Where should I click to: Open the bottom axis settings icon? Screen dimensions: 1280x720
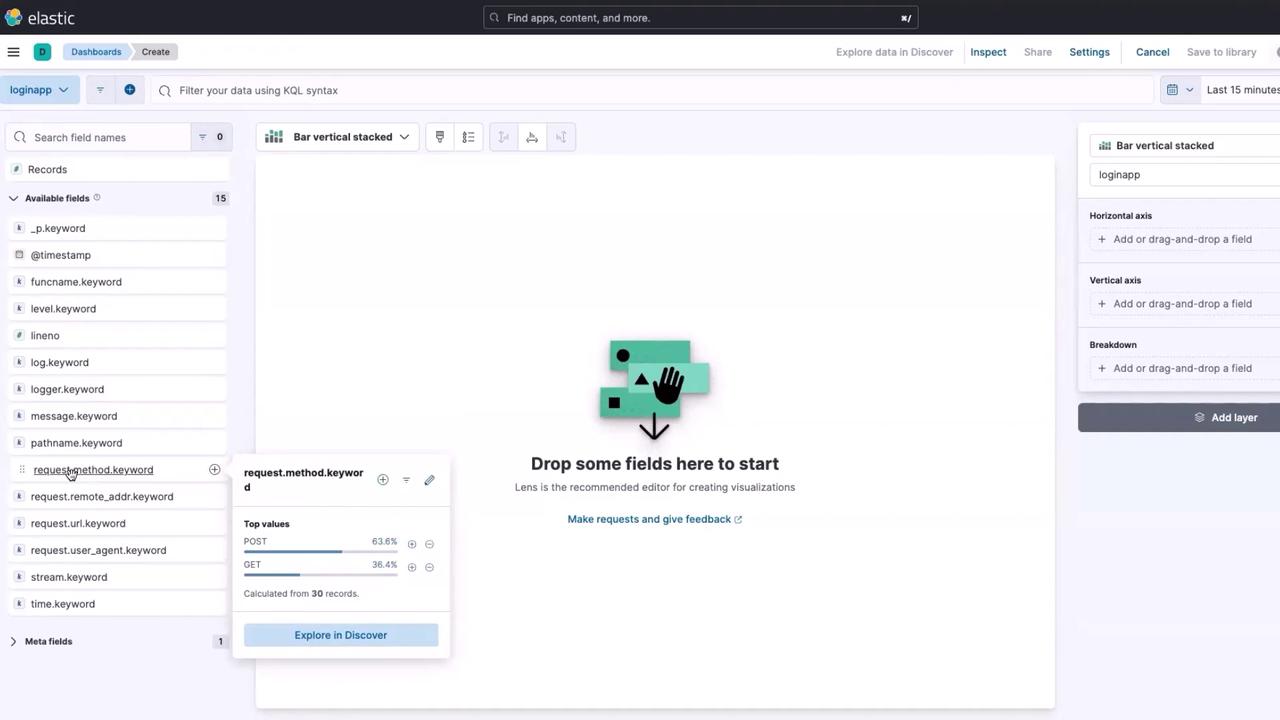(x=532, y=137)
